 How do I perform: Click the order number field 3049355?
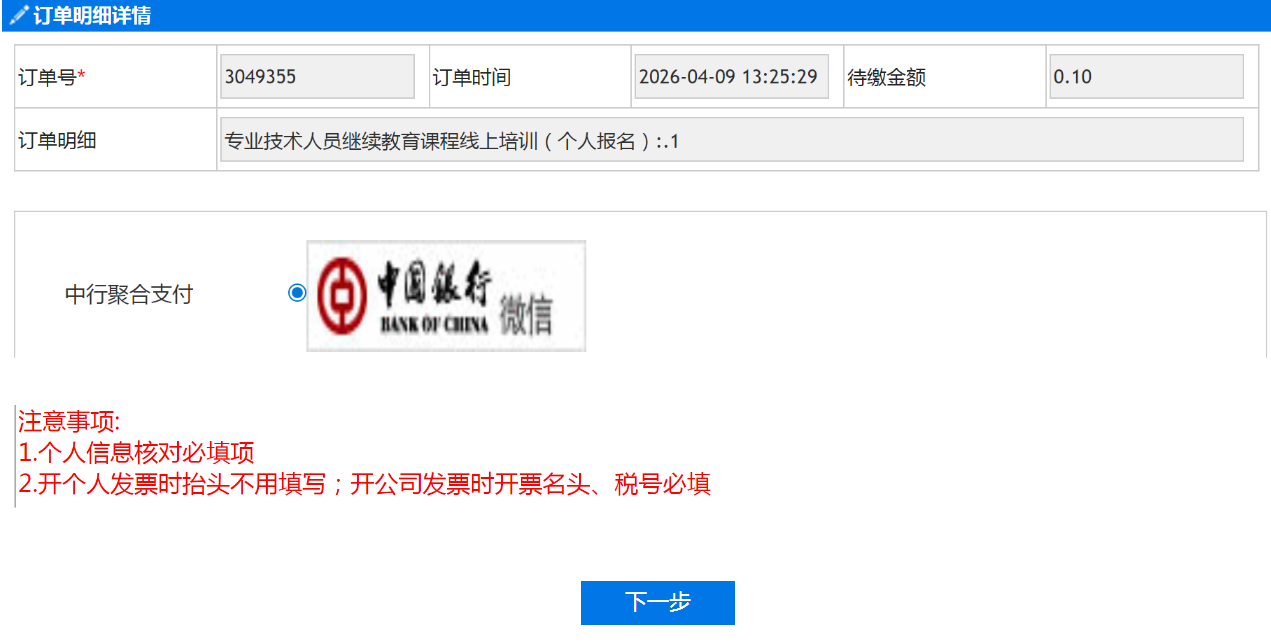click(x=317, y=77)
